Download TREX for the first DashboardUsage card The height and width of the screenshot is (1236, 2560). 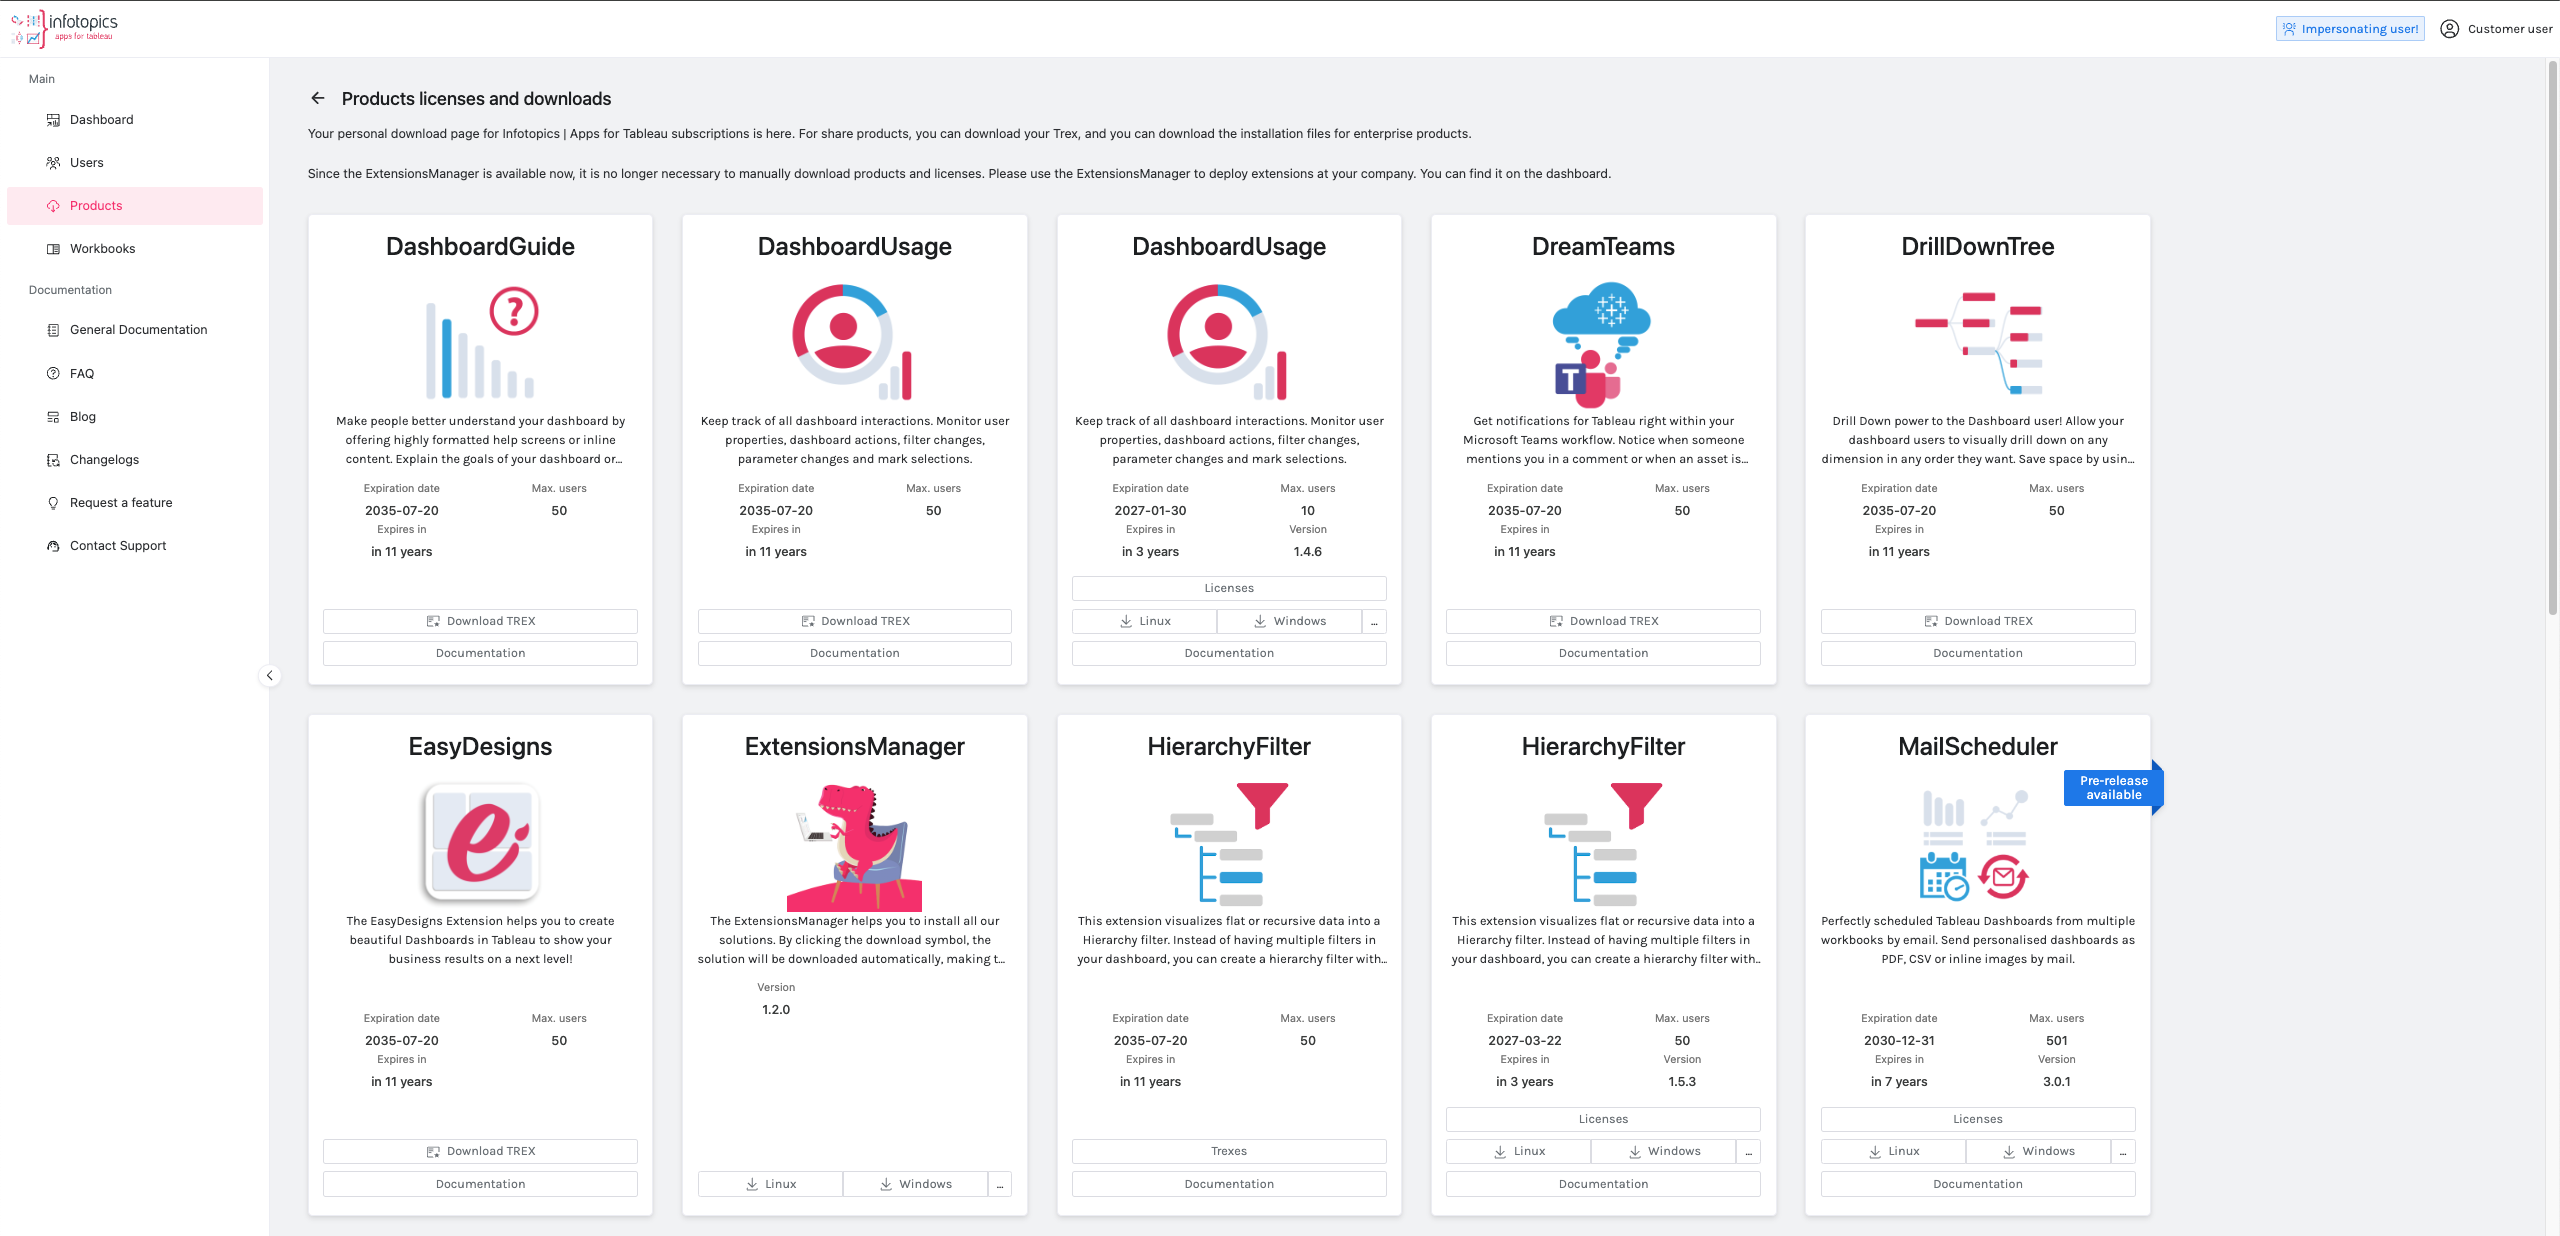tap(855, 622)
